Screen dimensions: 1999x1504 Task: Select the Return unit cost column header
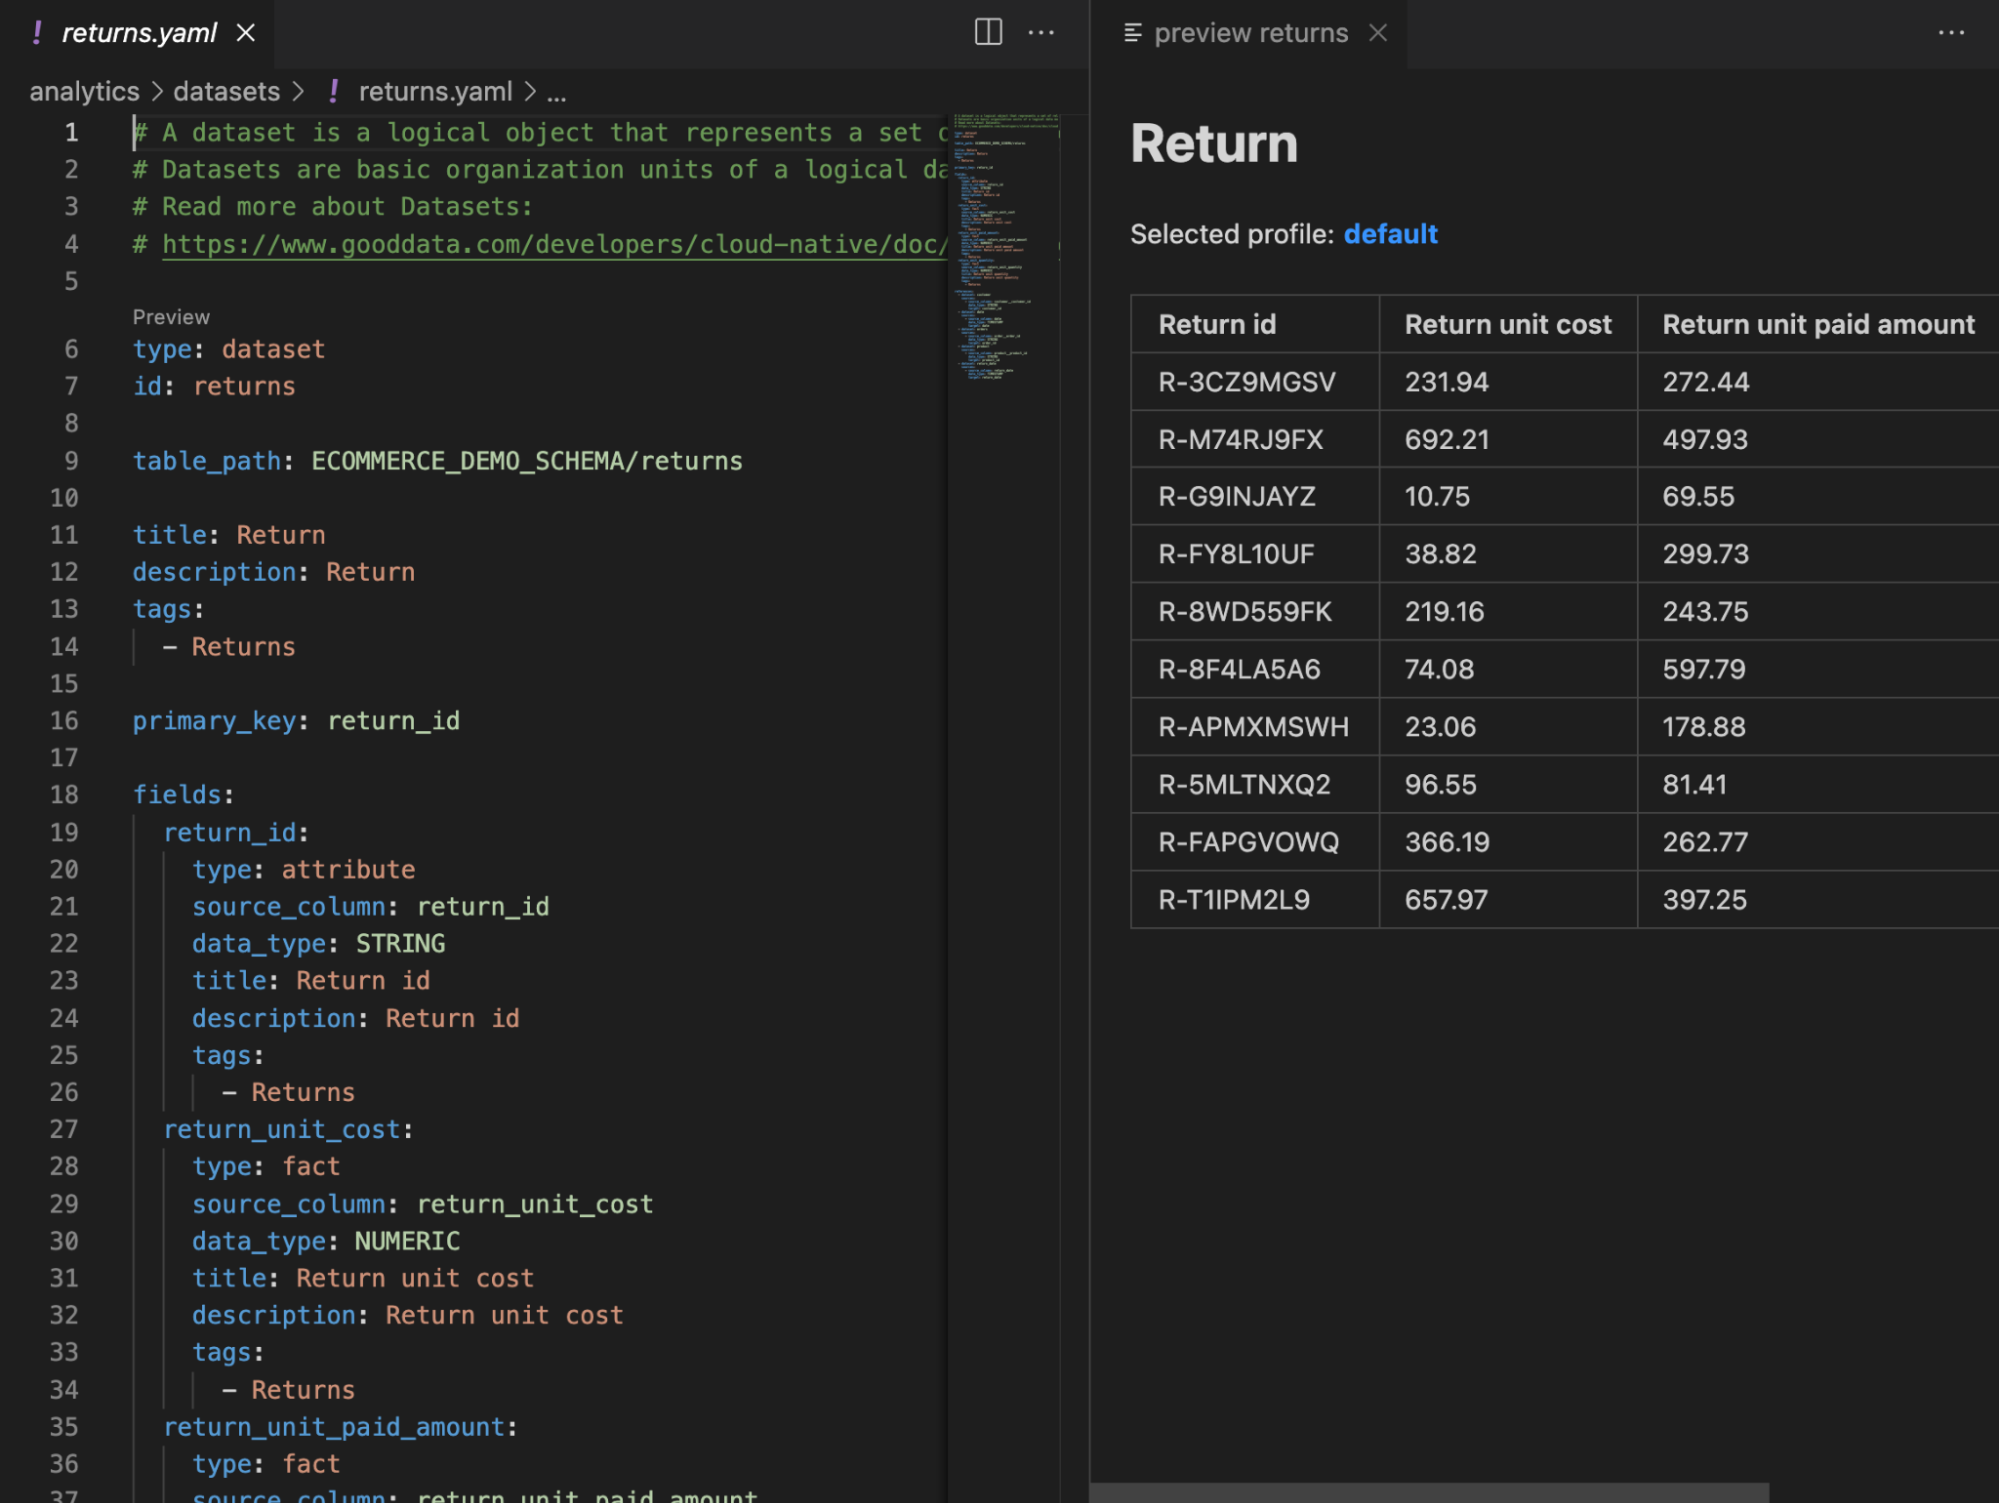(x=1507, y=323)
